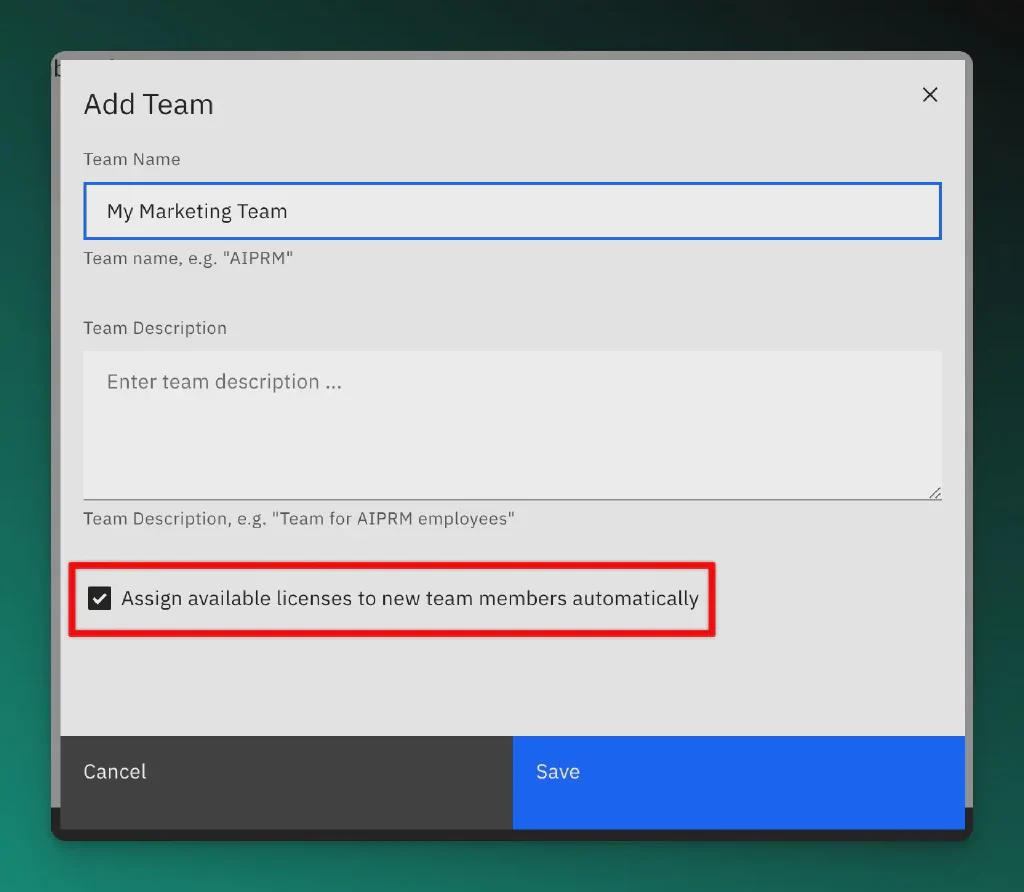Toggle the automatic license assignment checkbox

point(99,599)
